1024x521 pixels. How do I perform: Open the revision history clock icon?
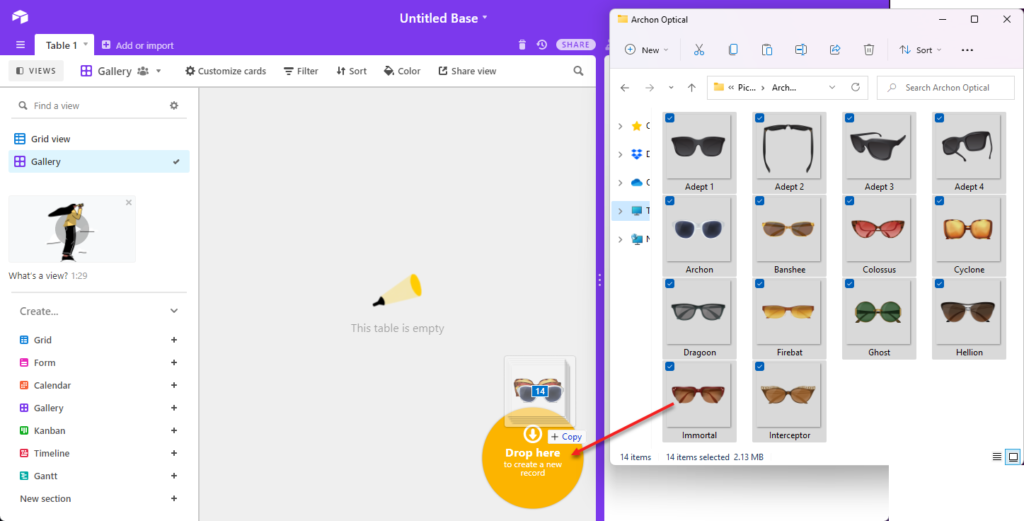541,45
